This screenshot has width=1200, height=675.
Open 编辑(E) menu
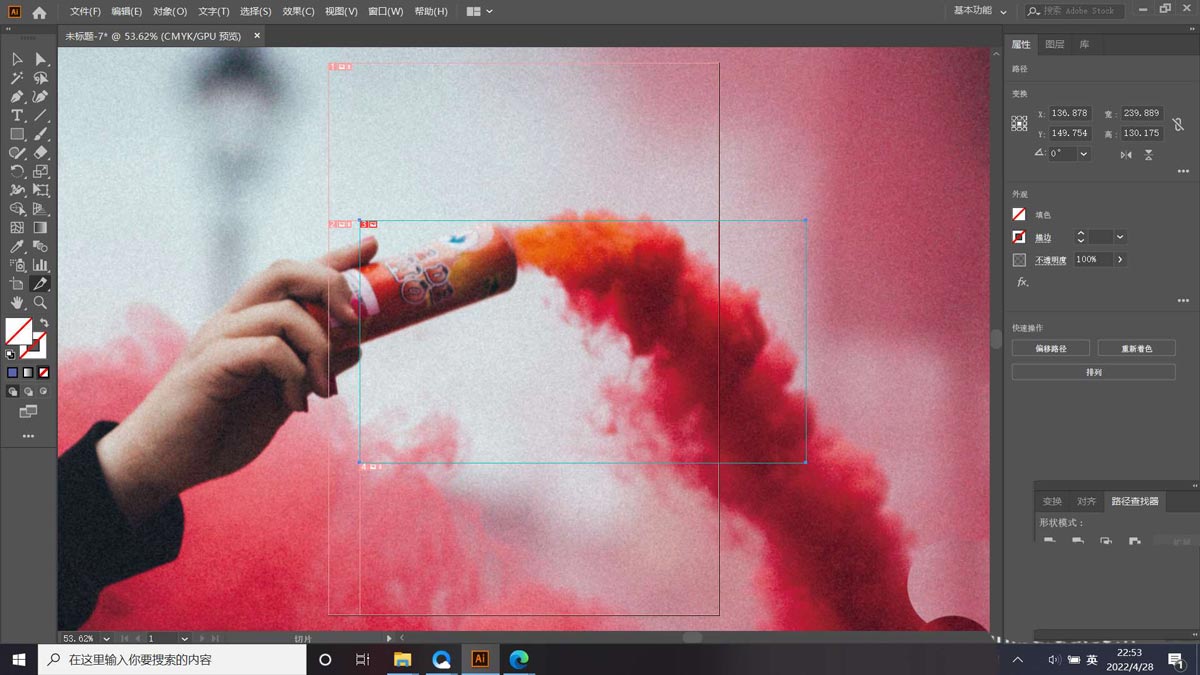point(127,12)
